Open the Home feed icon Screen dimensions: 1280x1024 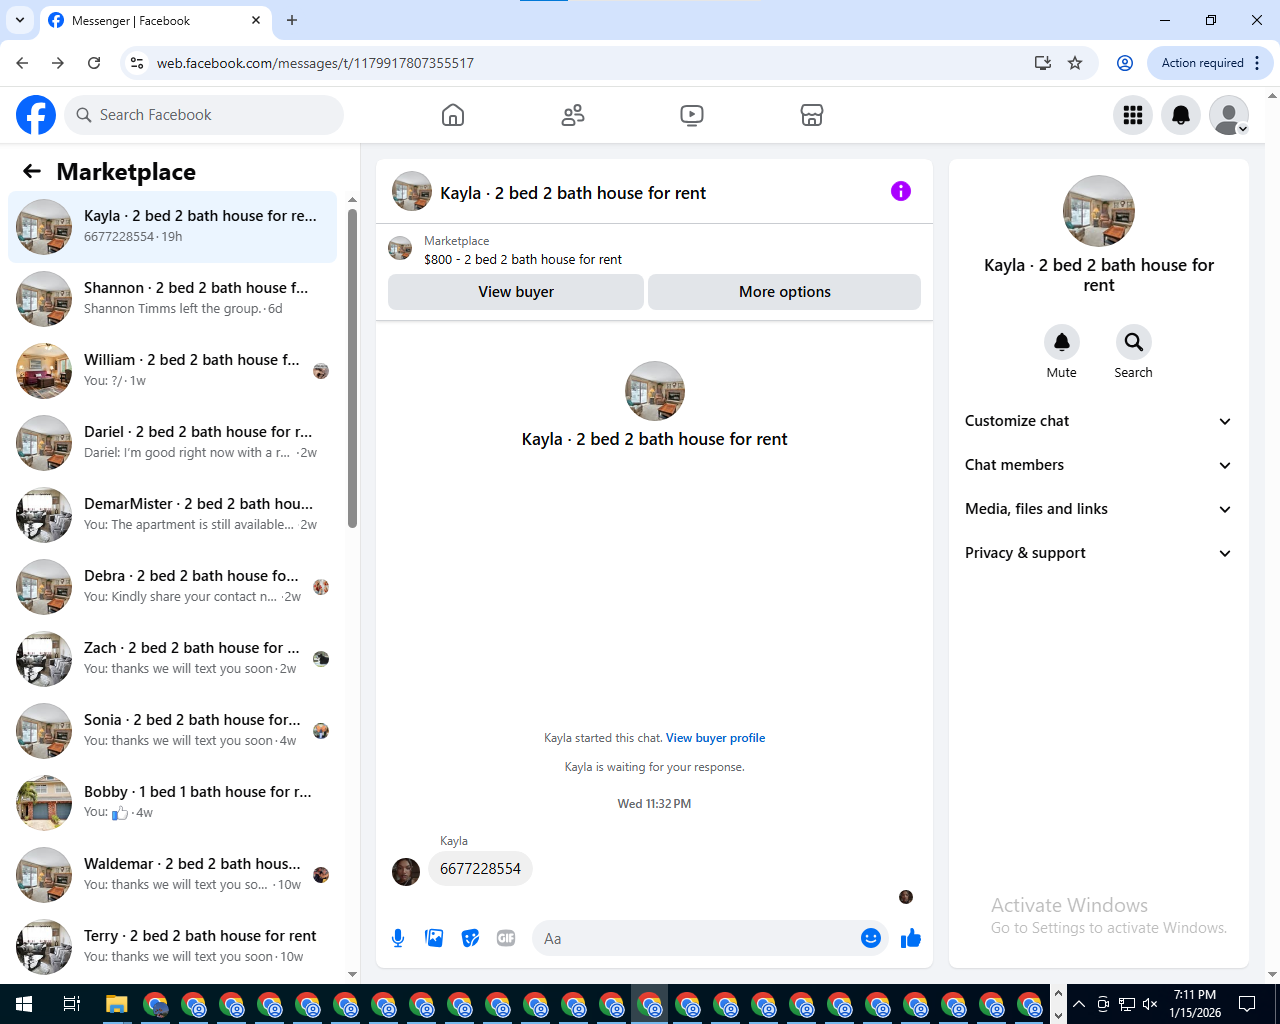[x=453, y=115]
